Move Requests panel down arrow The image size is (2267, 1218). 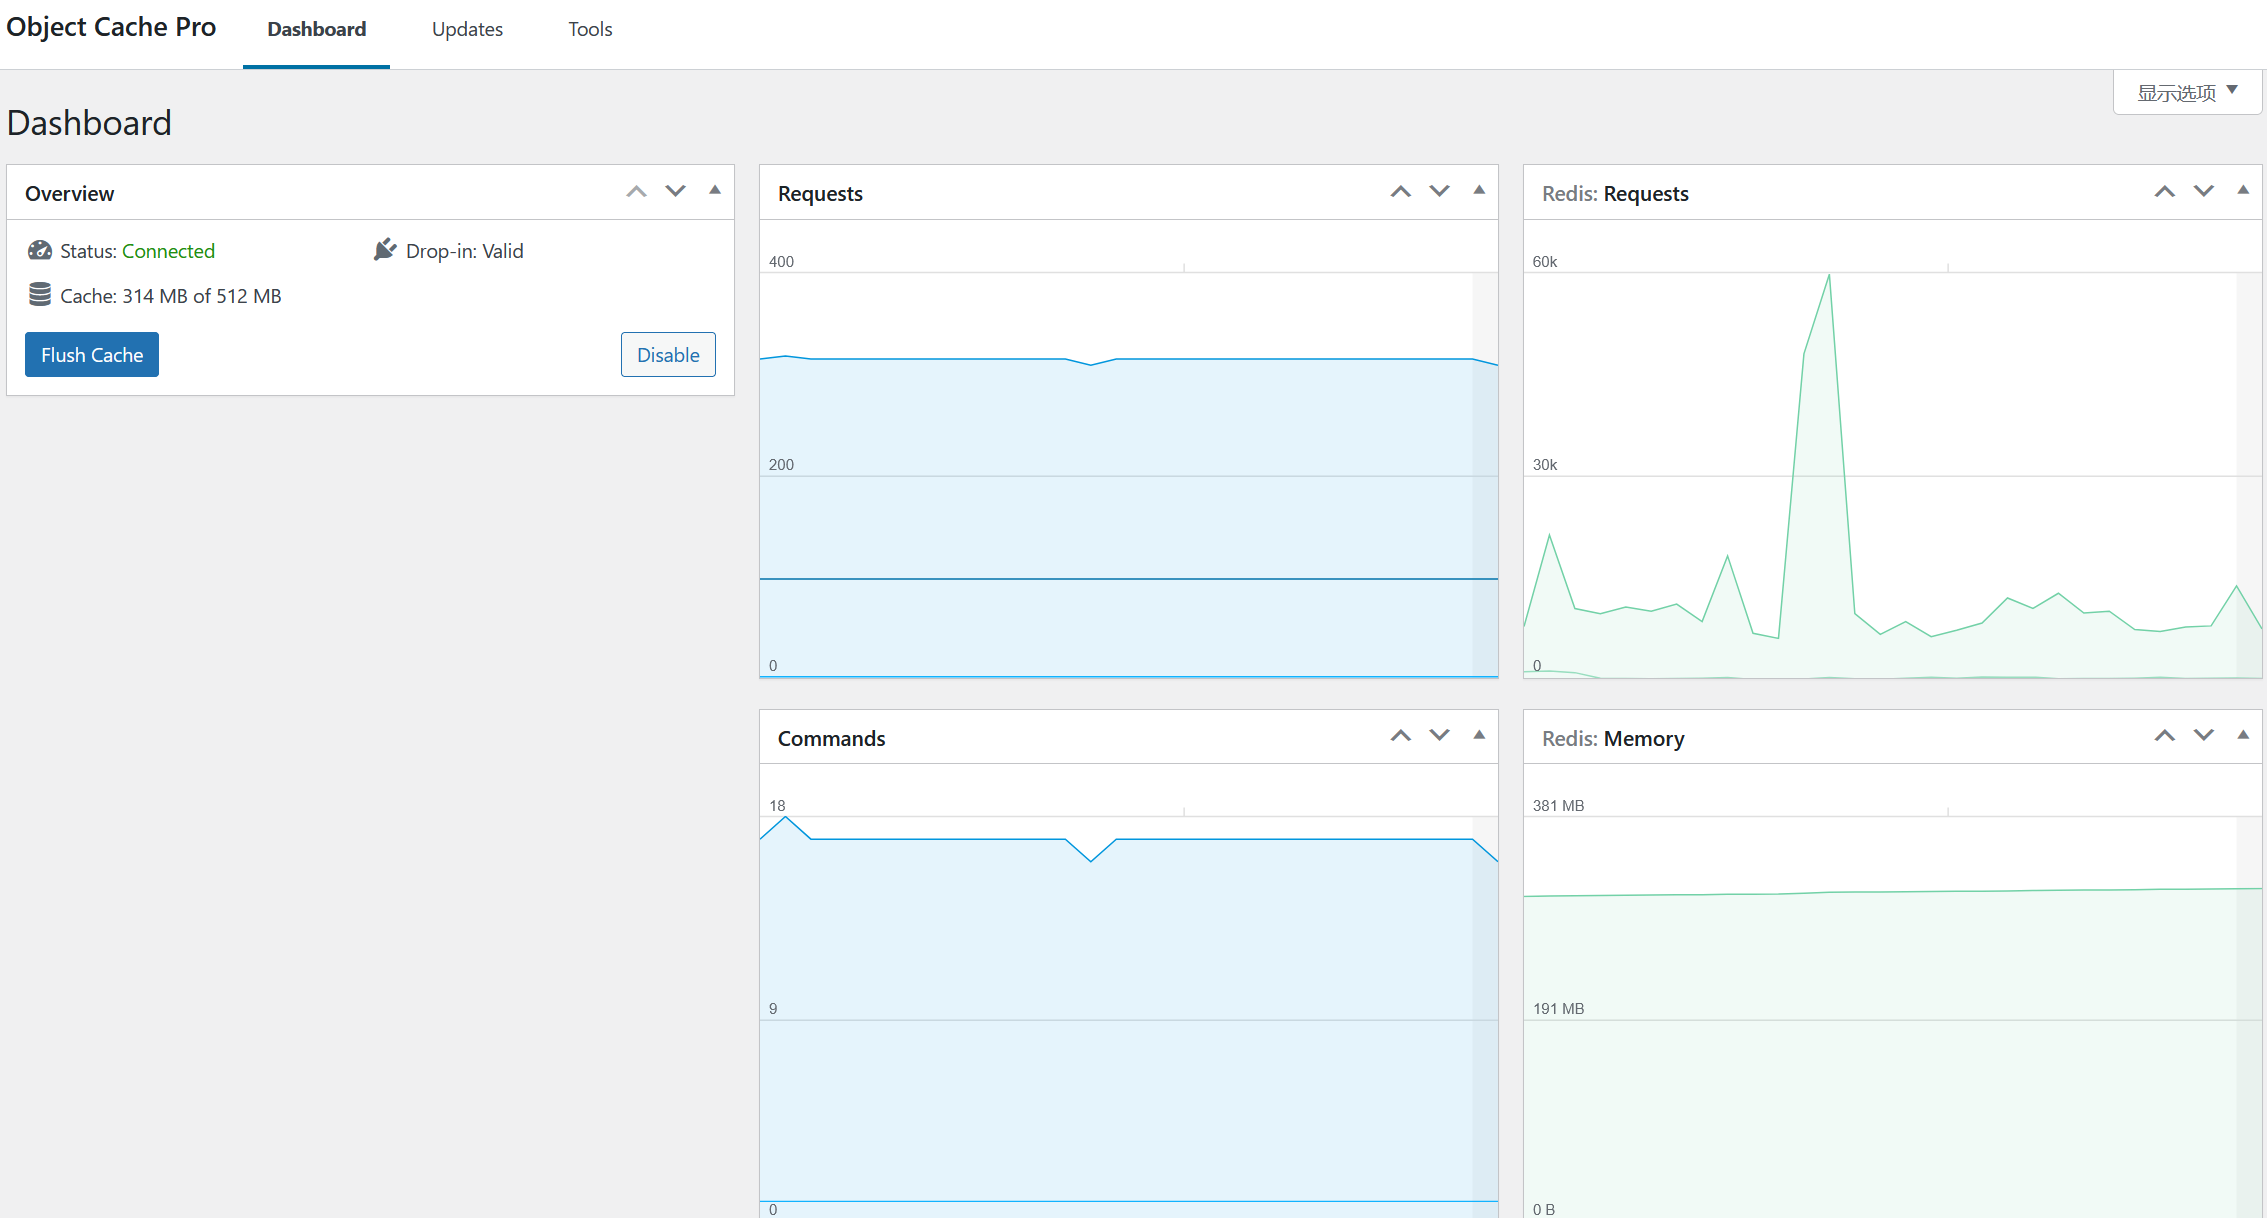1440,192
